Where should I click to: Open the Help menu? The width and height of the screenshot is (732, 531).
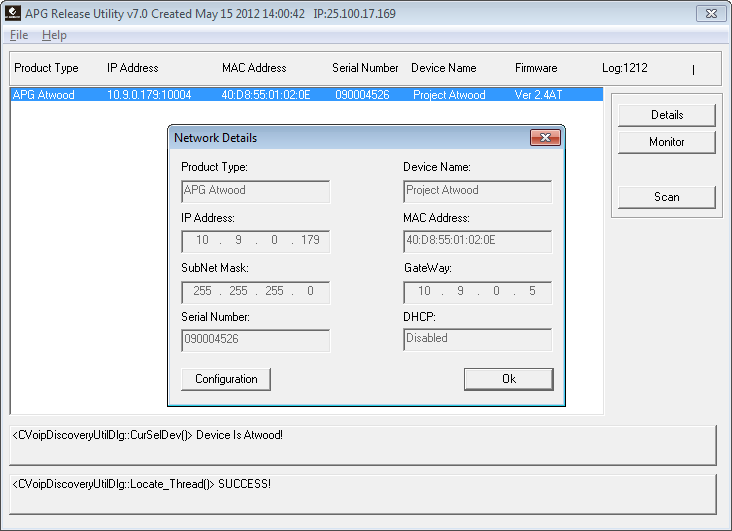point(54,35)
